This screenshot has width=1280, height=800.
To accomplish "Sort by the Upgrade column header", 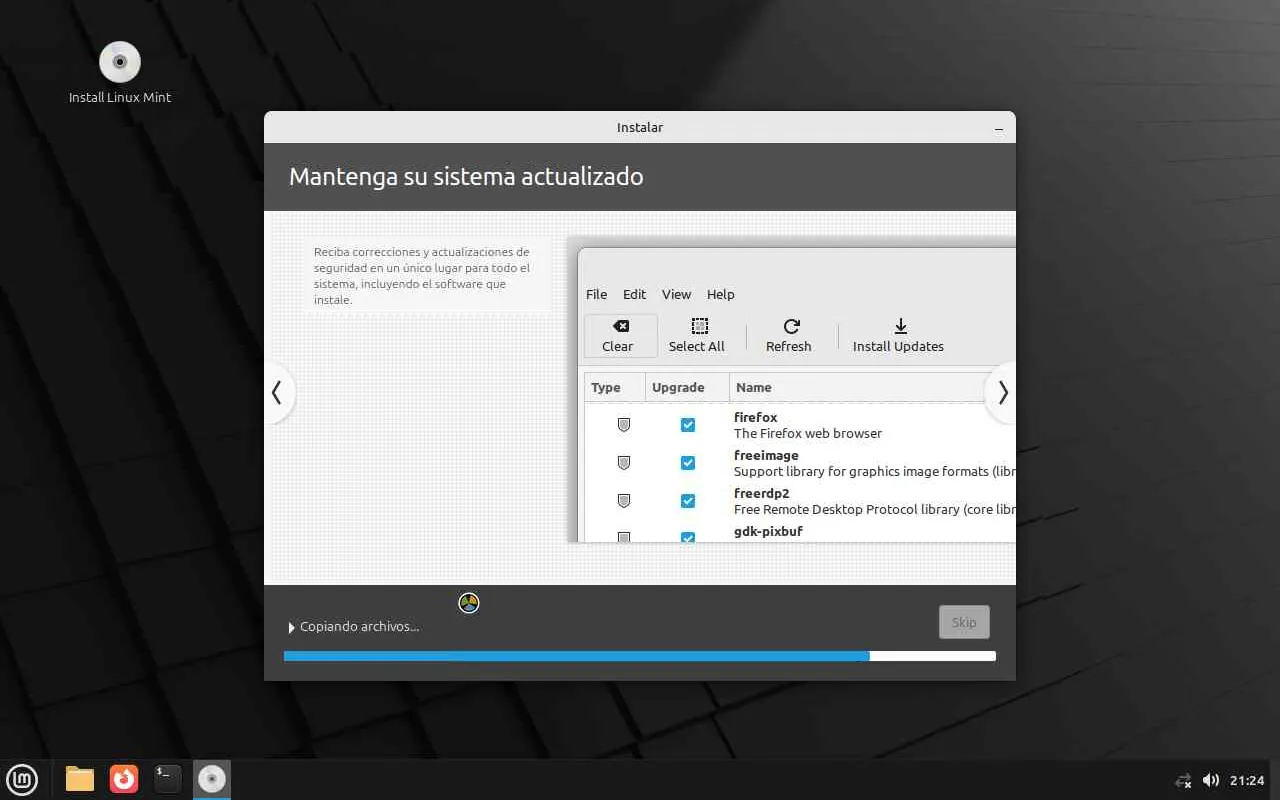I will [x=687, y=387].
